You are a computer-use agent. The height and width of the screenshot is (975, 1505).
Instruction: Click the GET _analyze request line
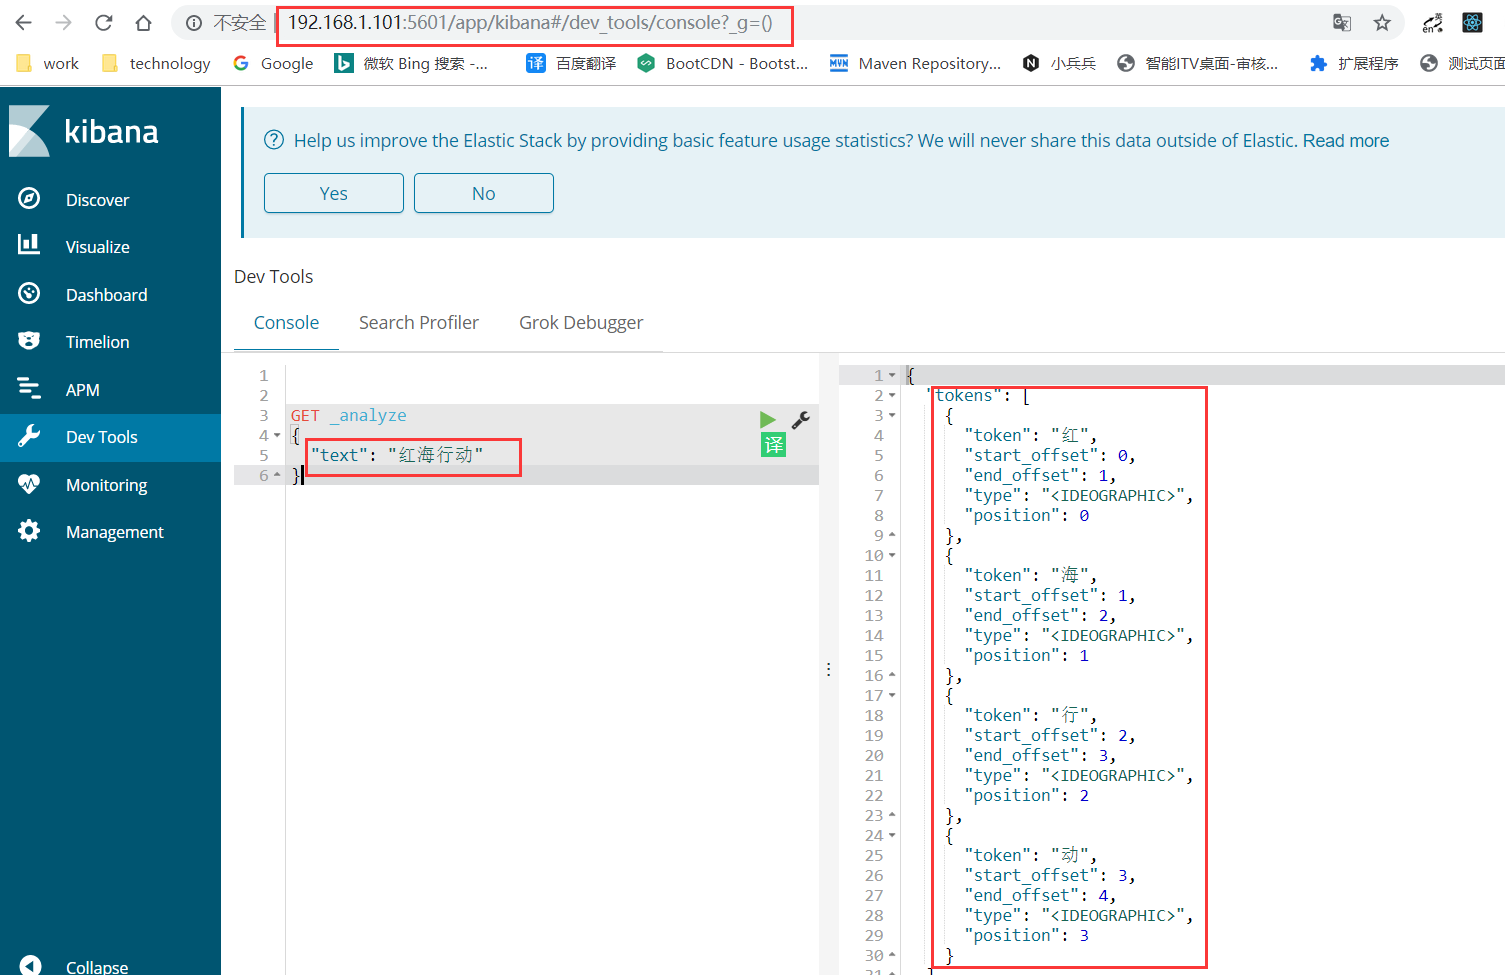click(349, 415)
